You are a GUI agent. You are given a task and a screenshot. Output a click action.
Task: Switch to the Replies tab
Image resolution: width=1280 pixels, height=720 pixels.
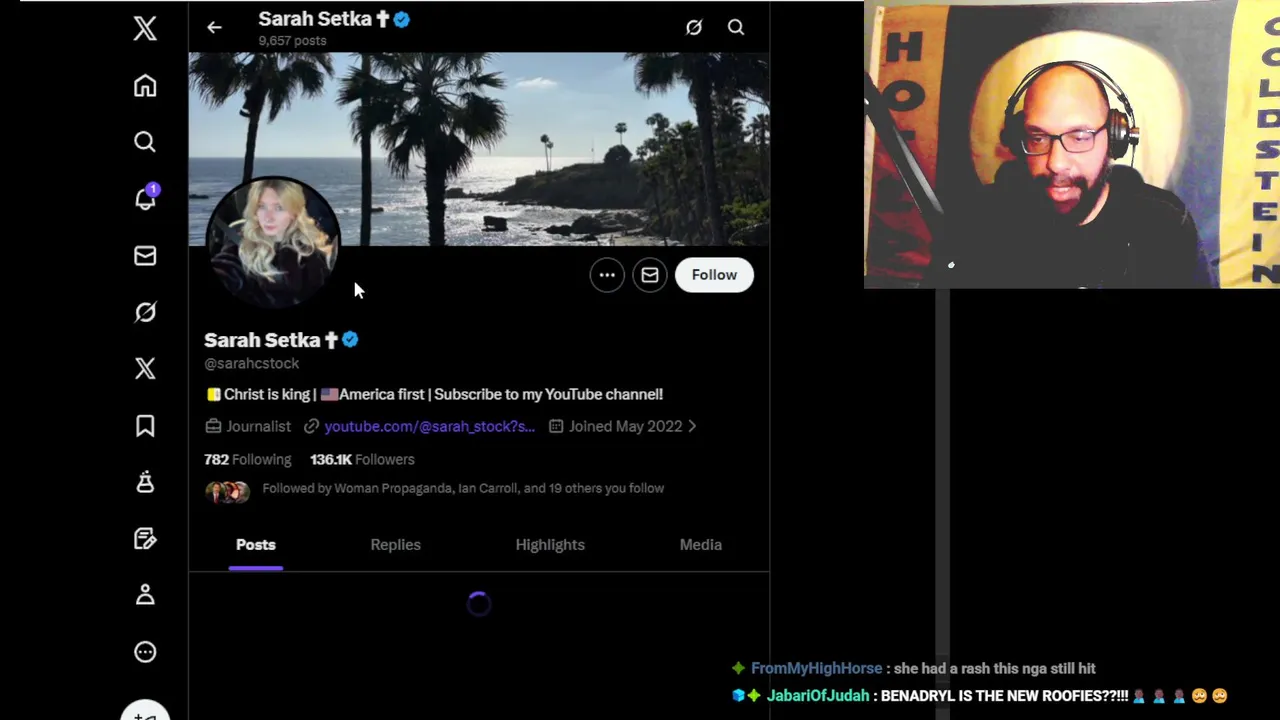[396, 545]
